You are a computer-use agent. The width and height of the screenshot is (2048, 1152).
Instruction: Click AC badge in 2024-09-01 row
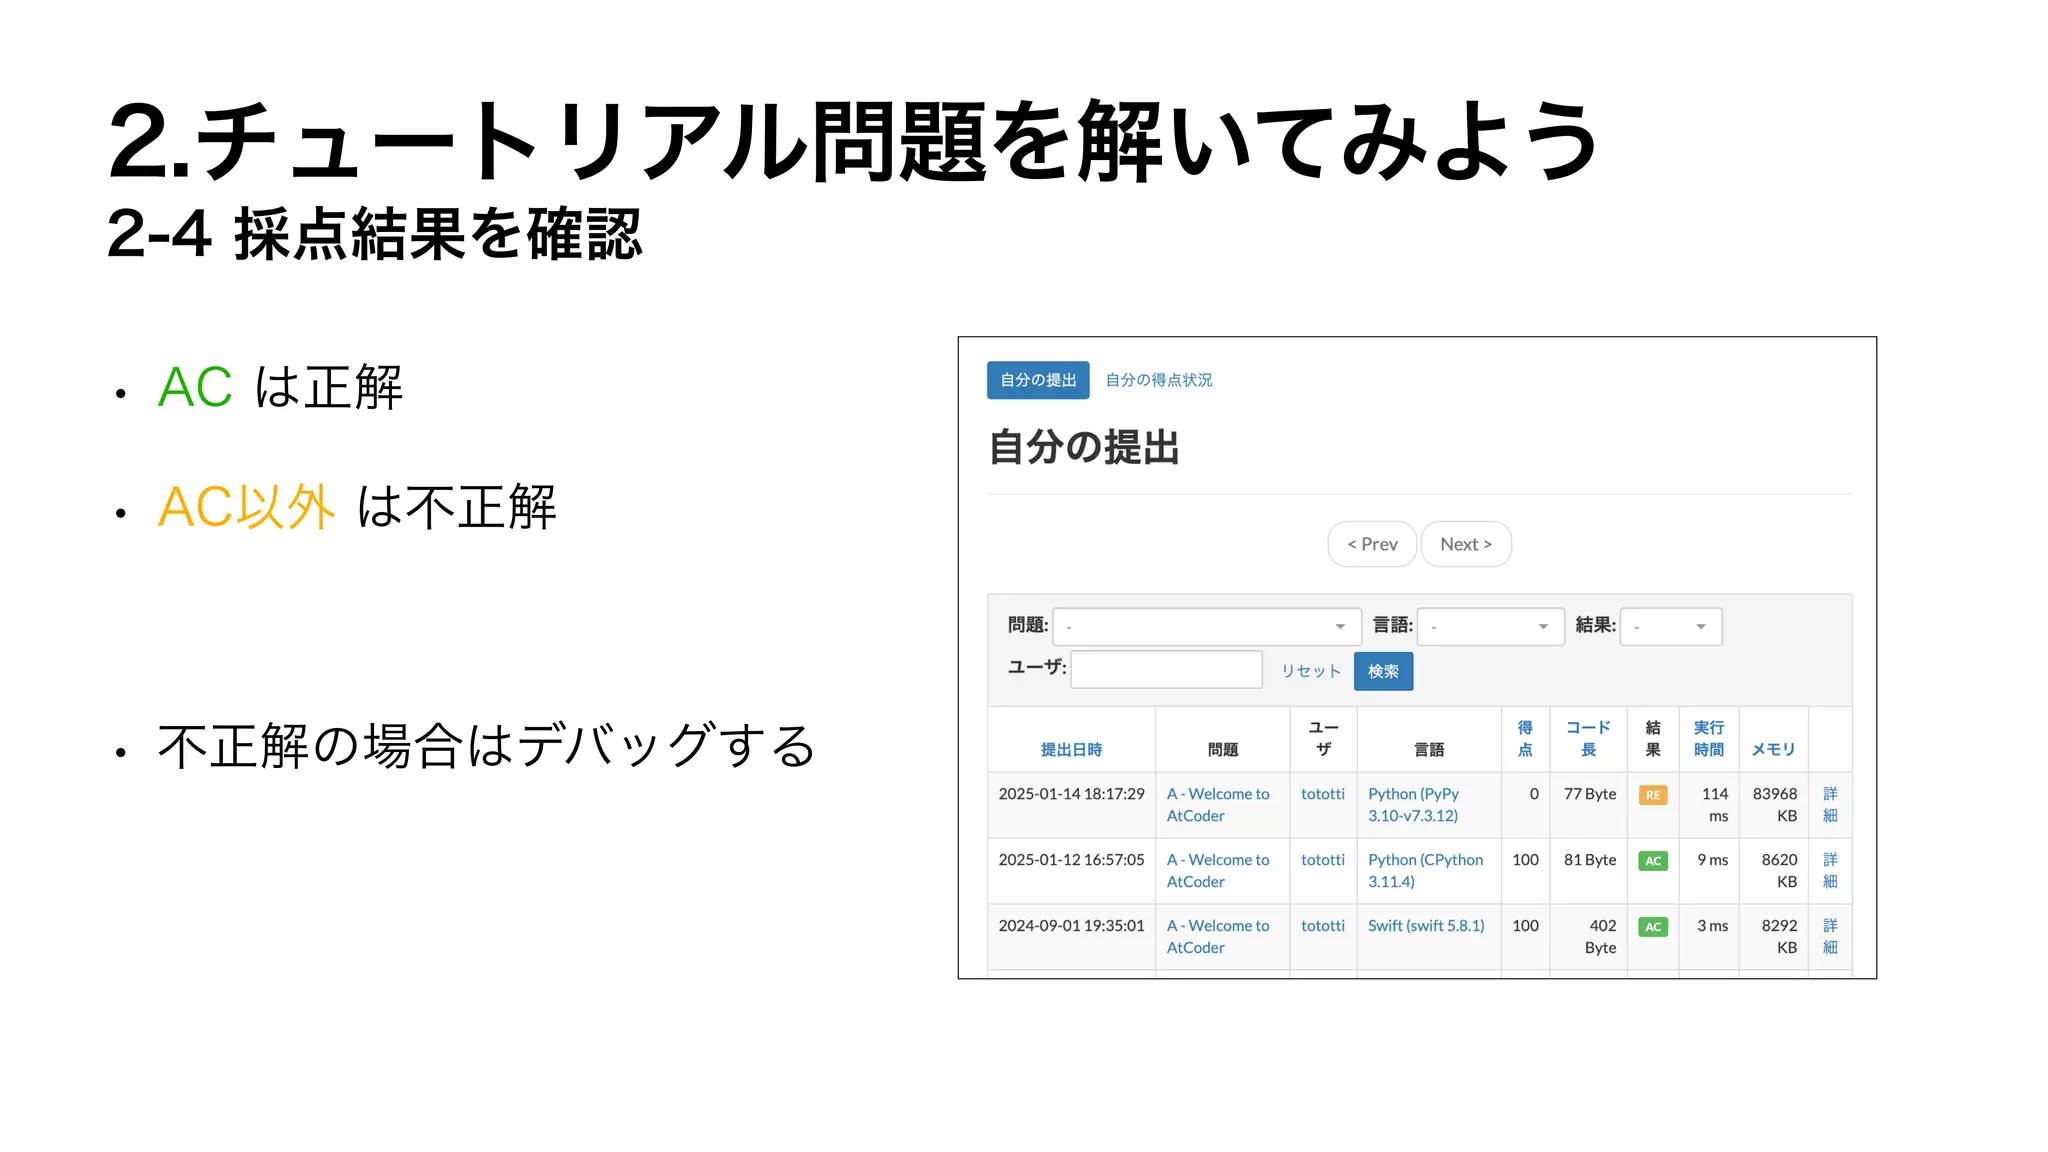1653,927
